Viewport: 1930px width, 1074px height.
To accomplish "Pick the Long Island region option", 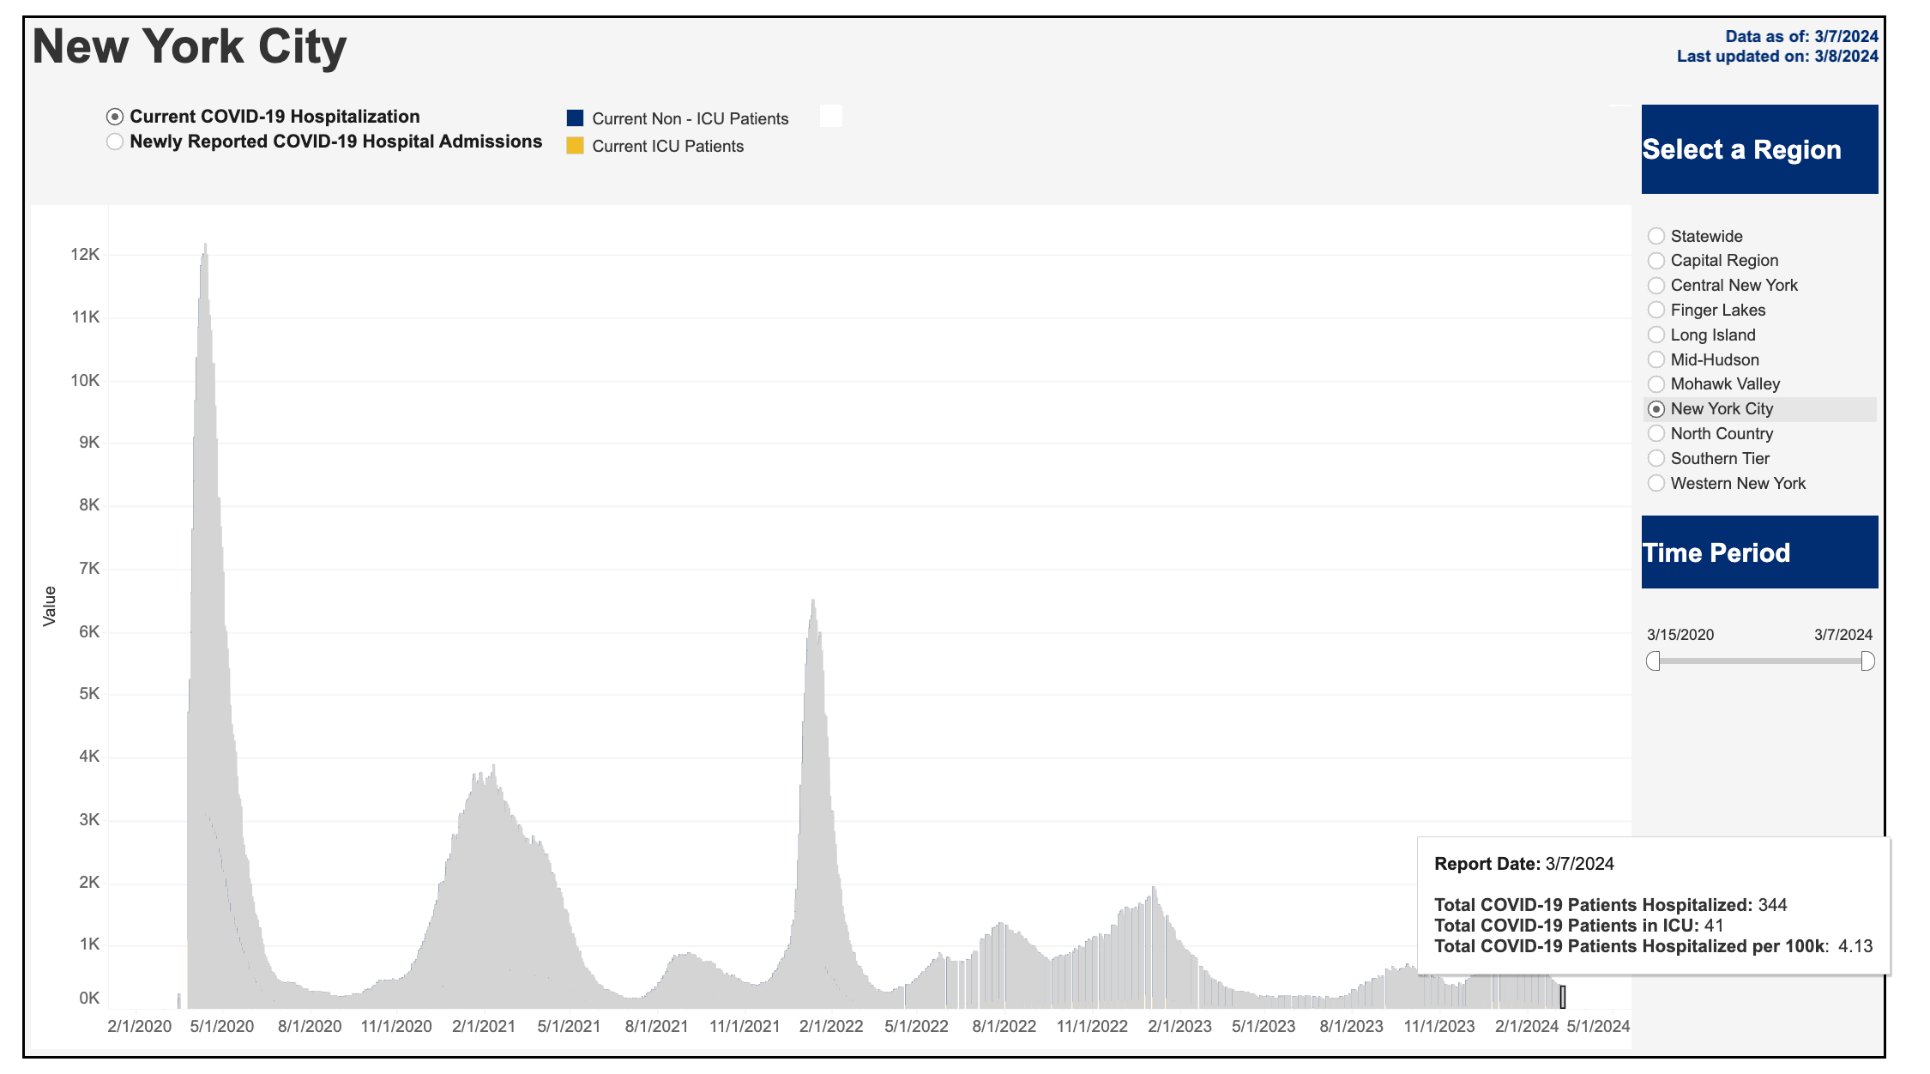I will 1656,336.
